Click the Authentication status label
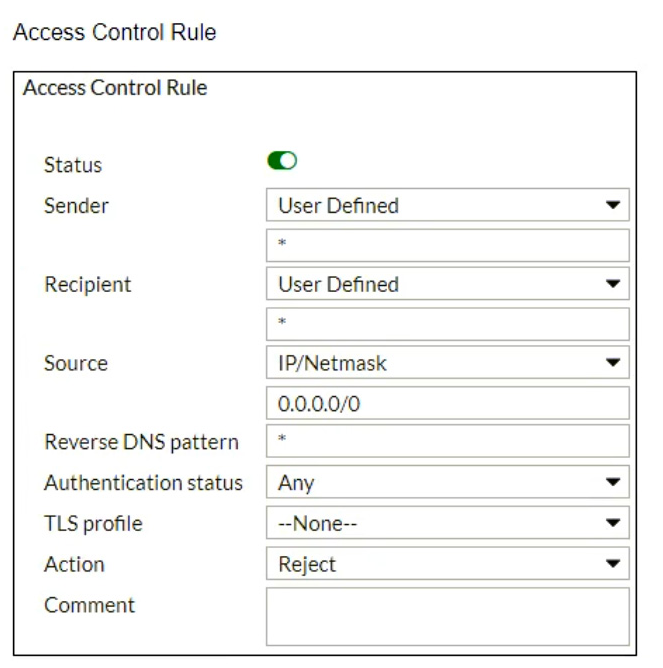 click(143, 483)
